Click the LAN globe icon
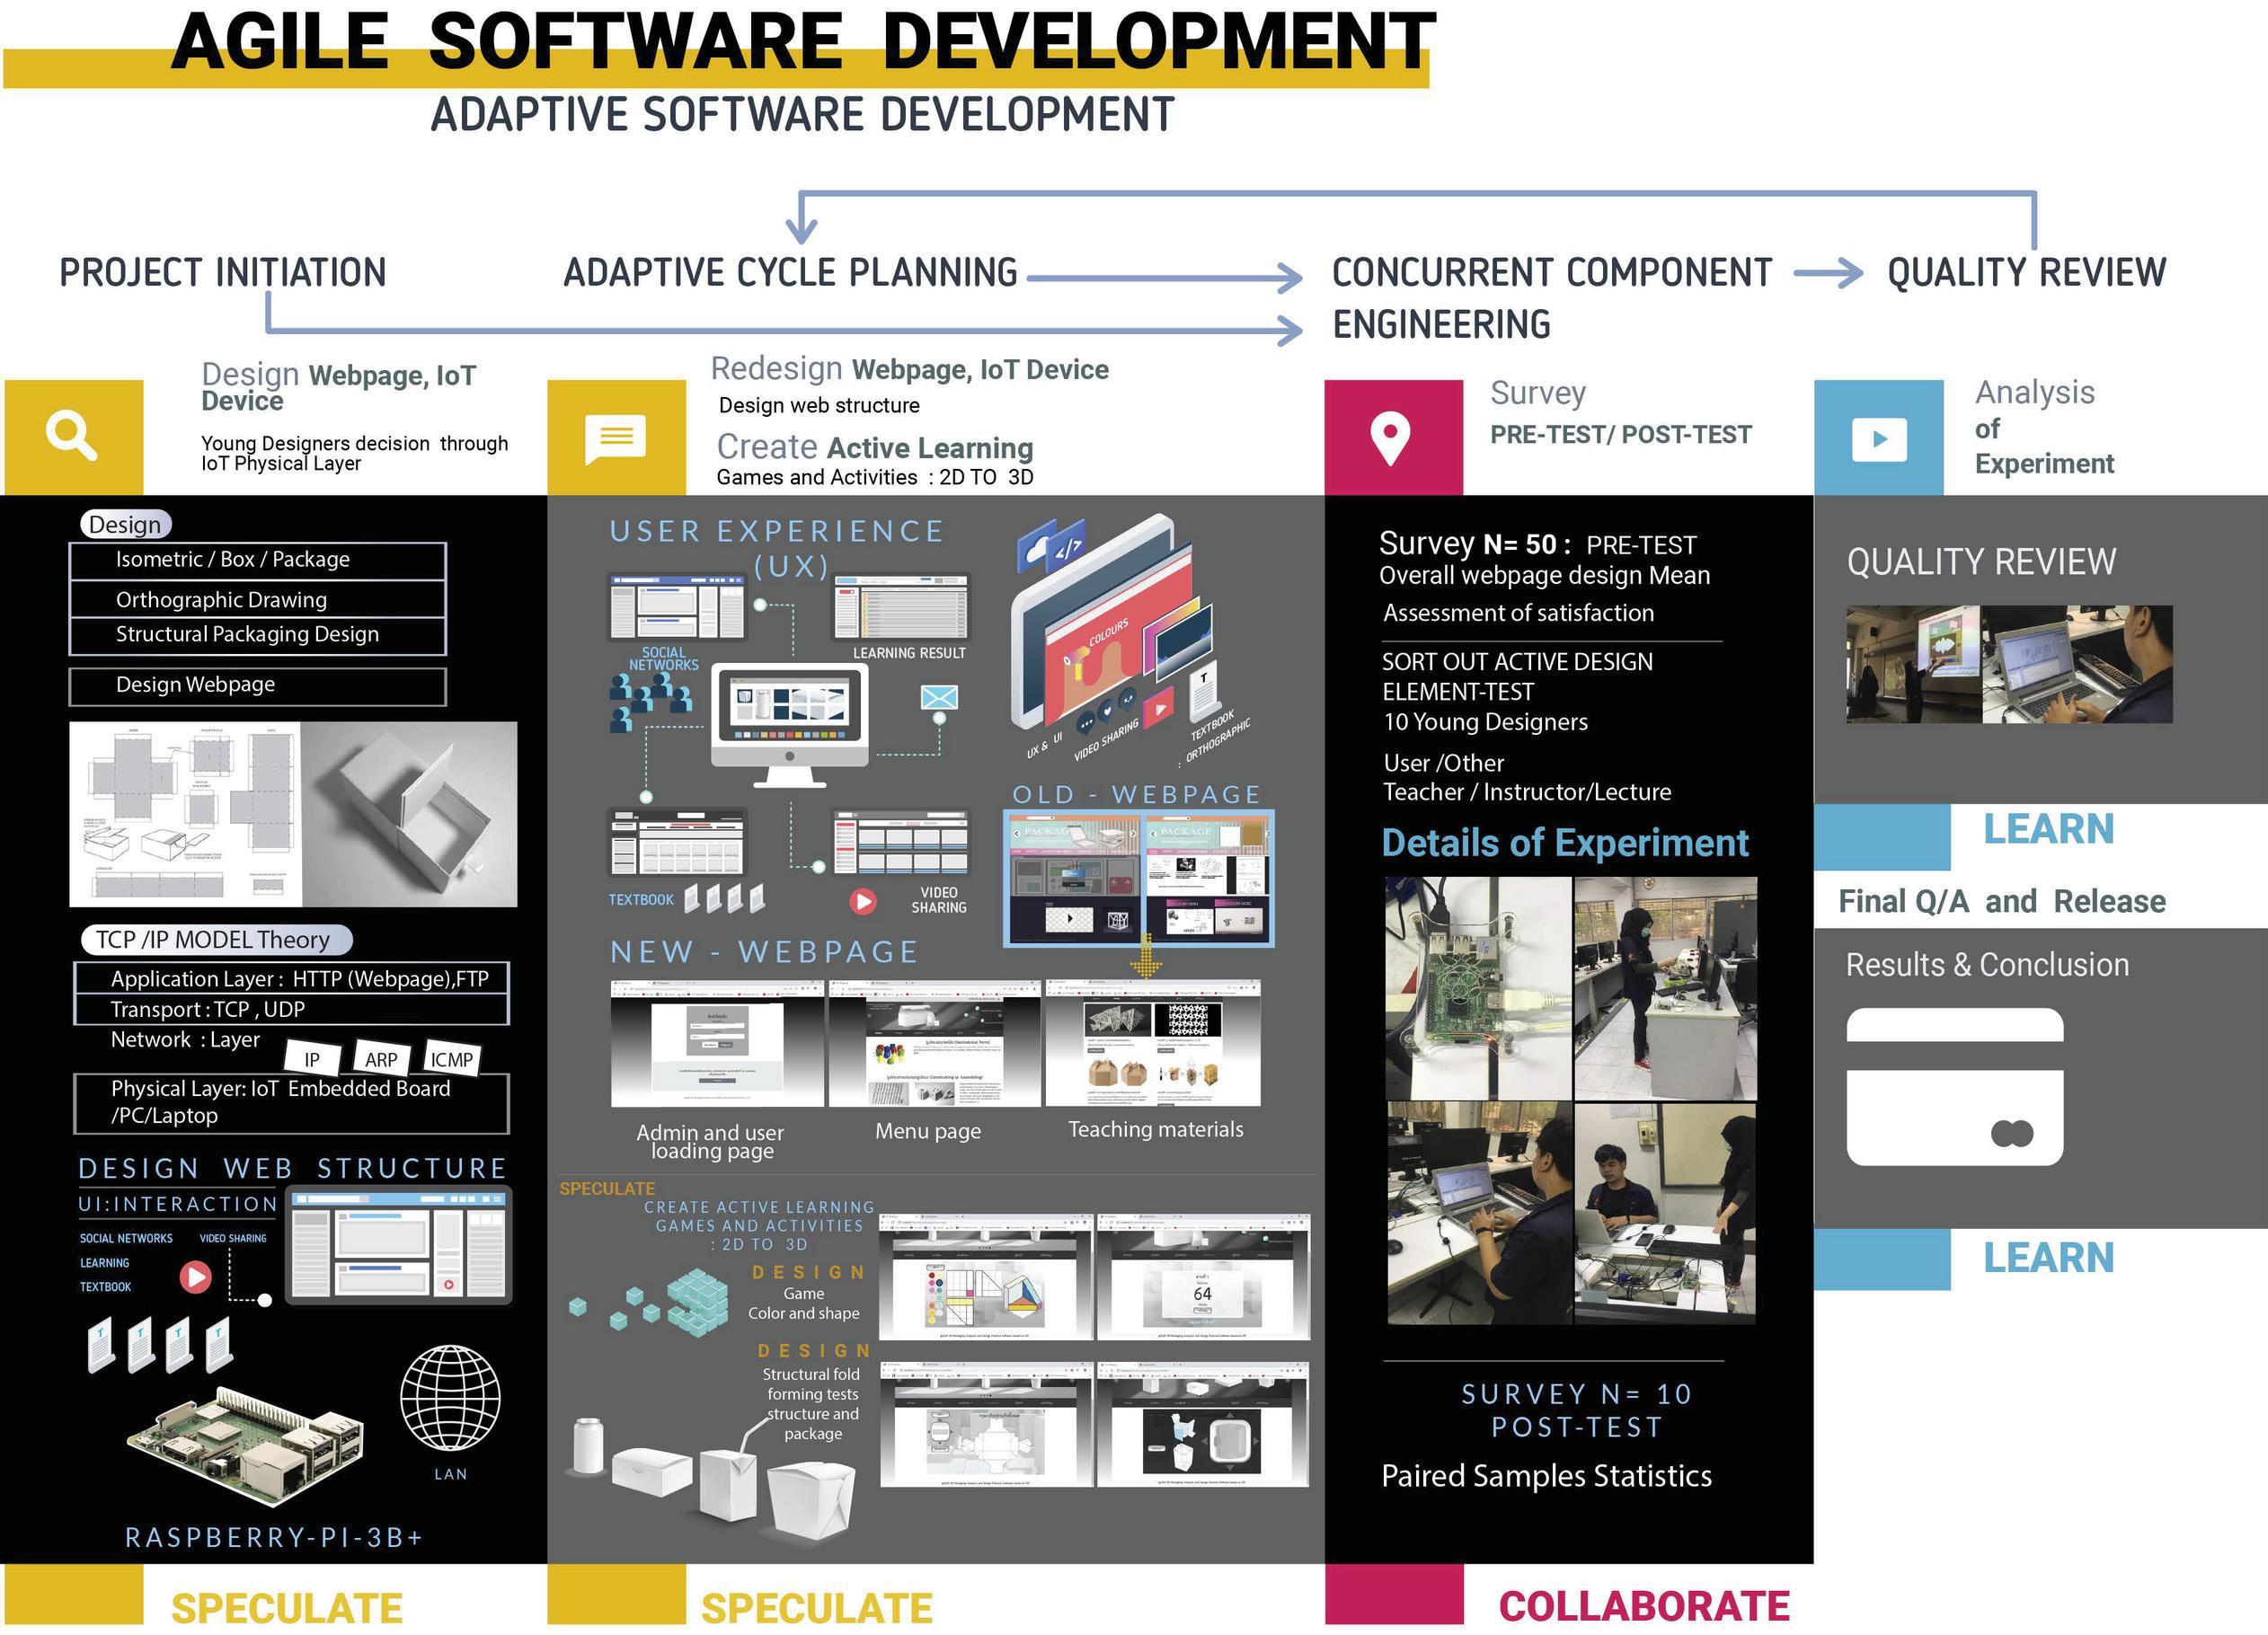 tap(450, 1397)
